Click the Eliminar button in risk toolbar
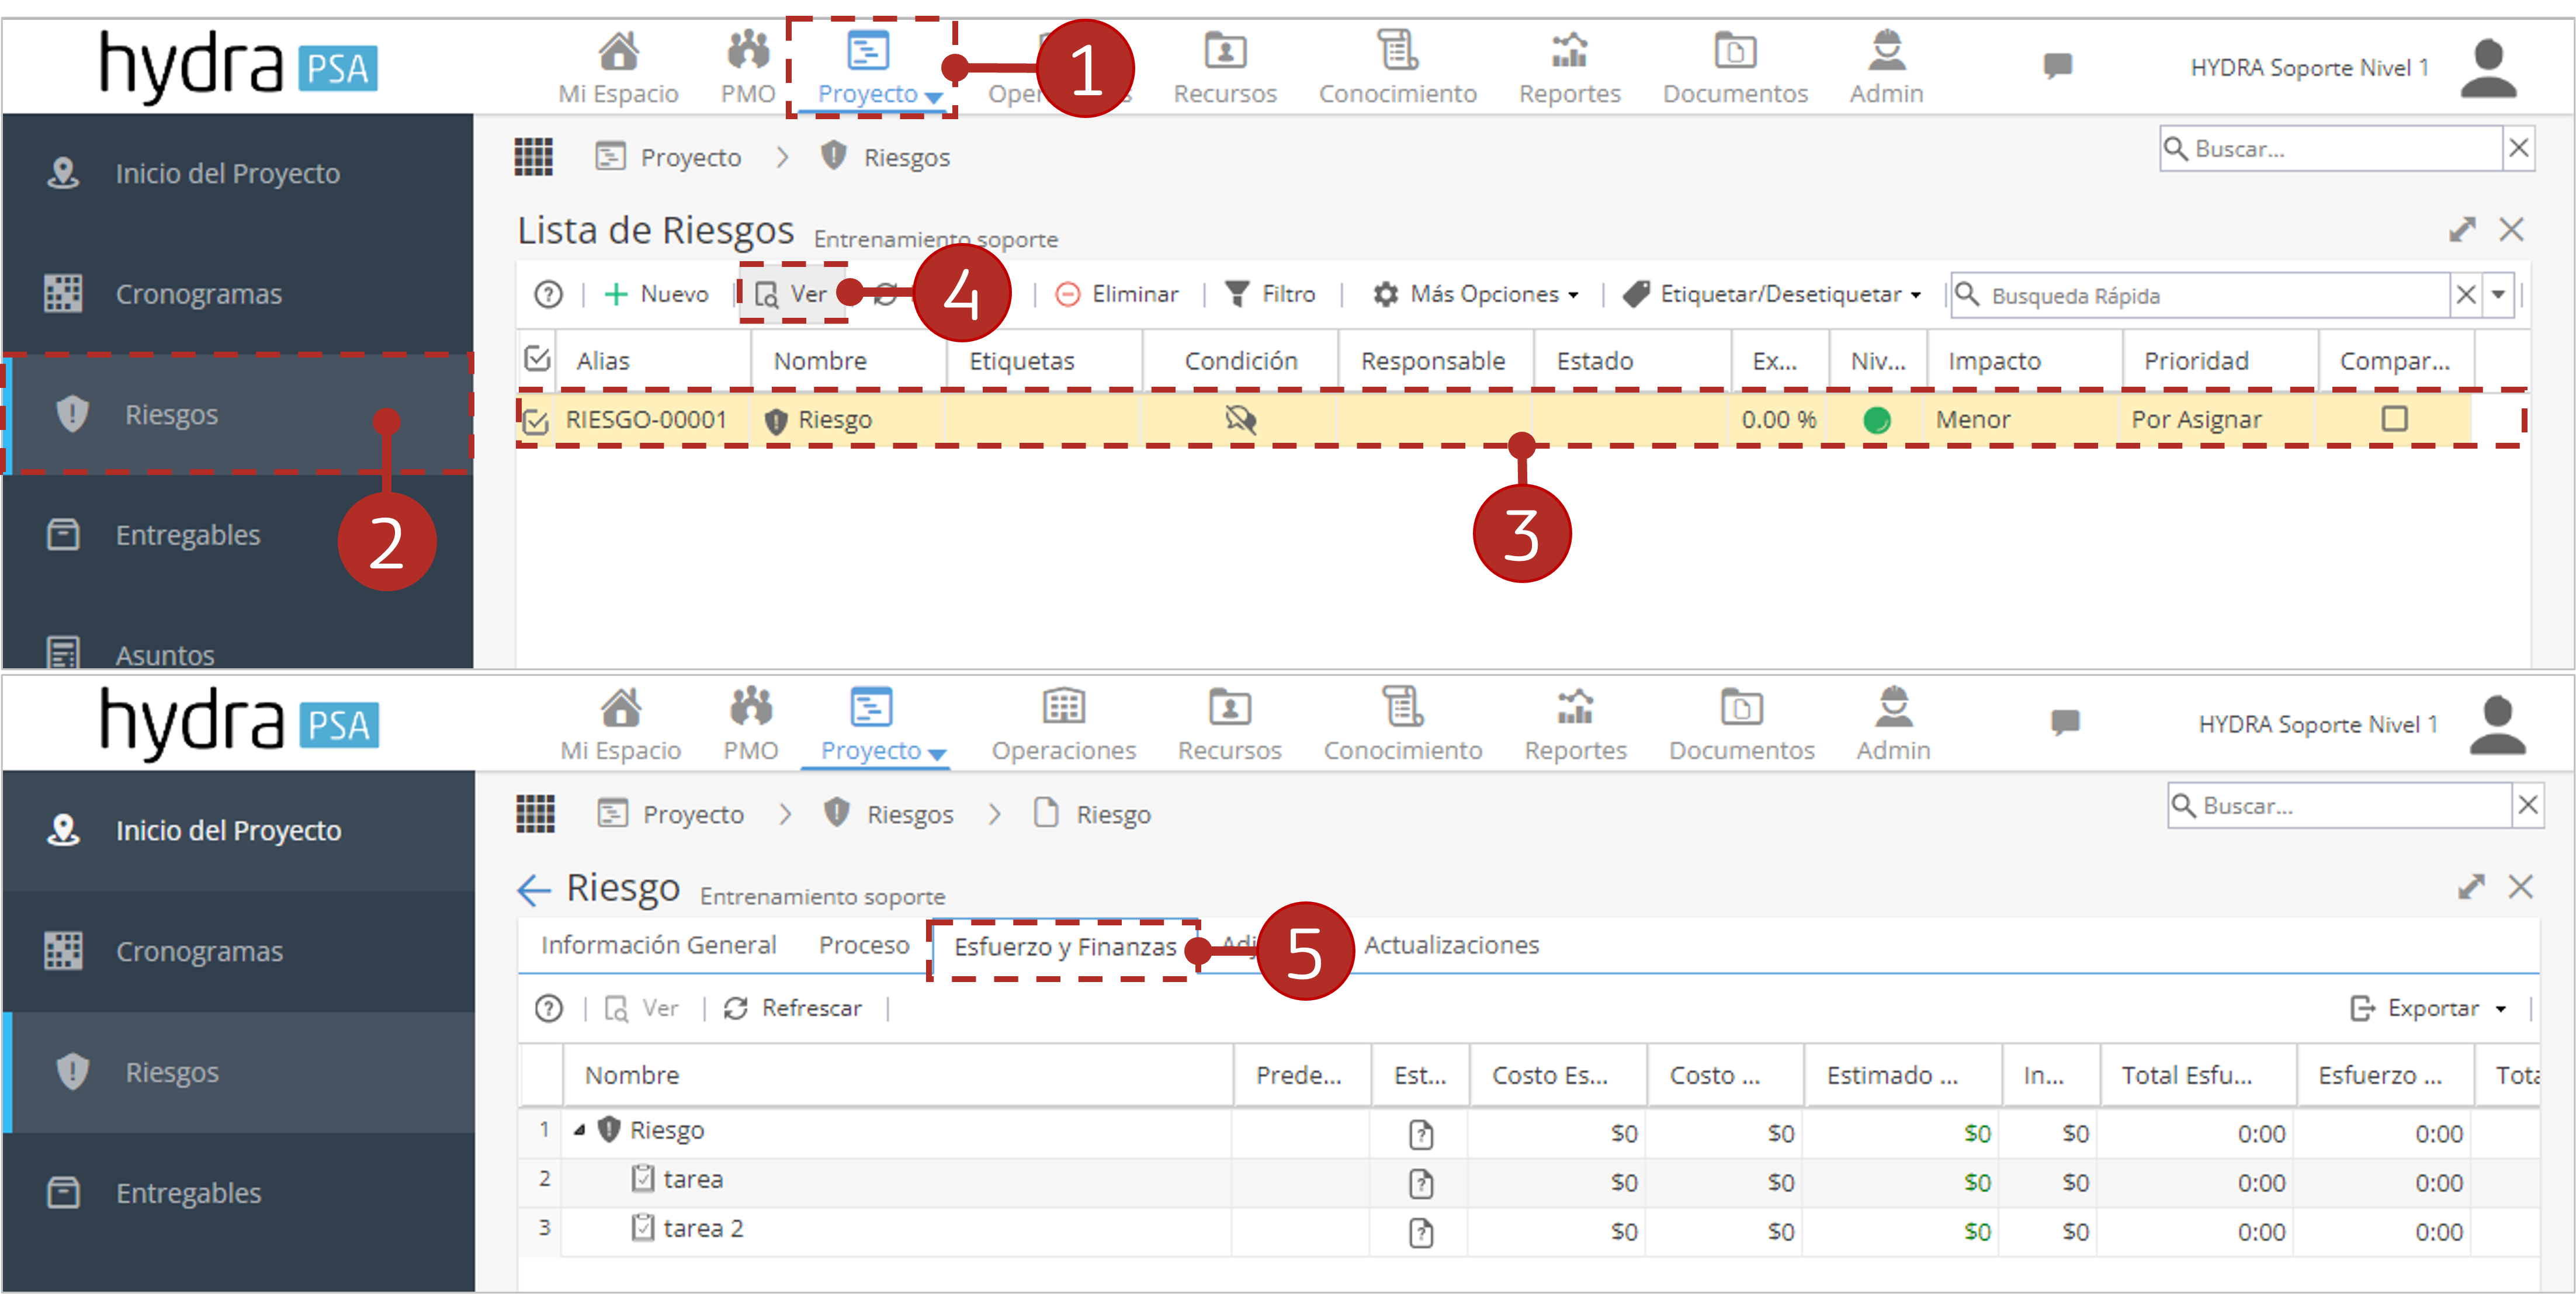The image size is (2576, 1294). pyautogui.click(x=1117, y=294)
